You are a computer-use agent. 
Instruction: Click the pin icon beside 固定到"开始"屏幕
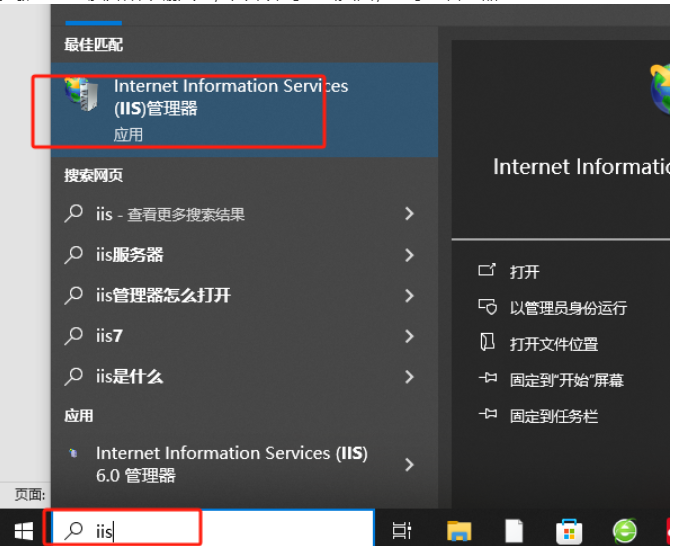tap(488, 378)
